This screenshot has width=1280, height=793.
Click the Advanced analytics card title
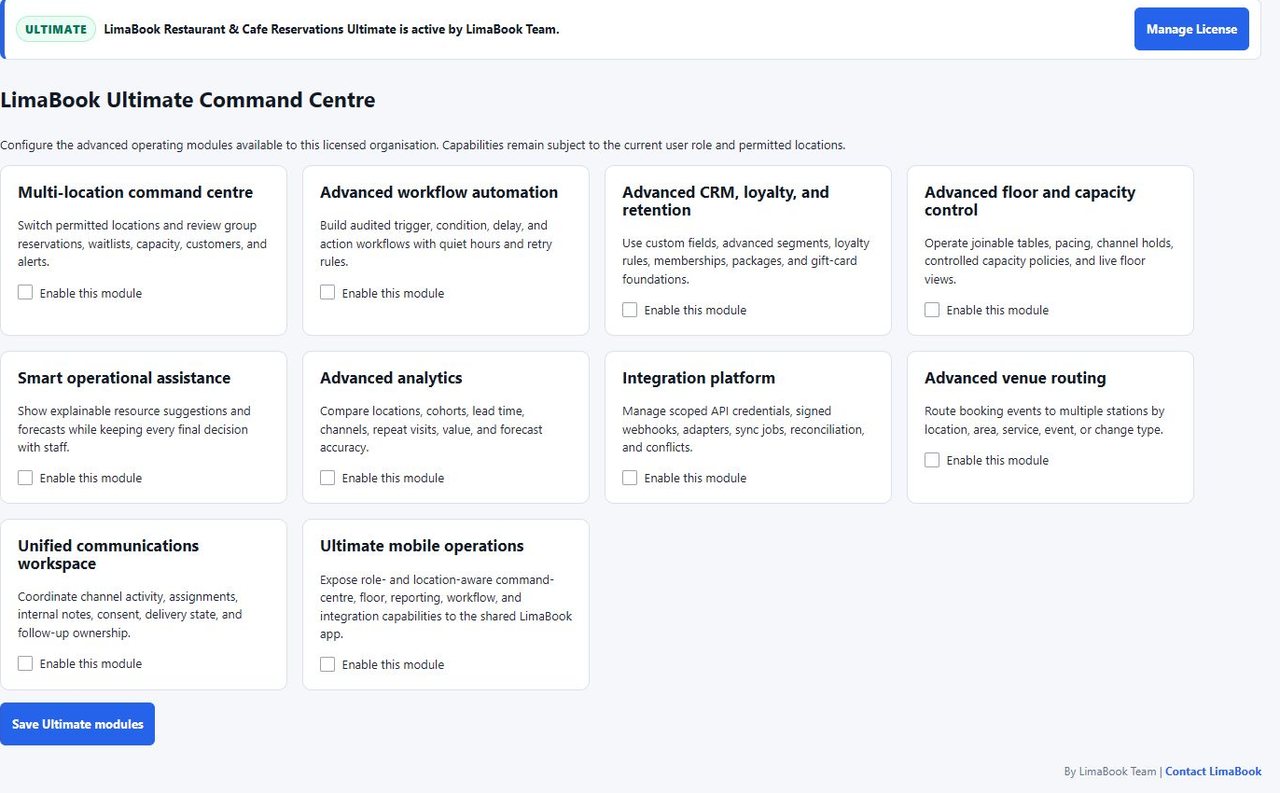391,378
